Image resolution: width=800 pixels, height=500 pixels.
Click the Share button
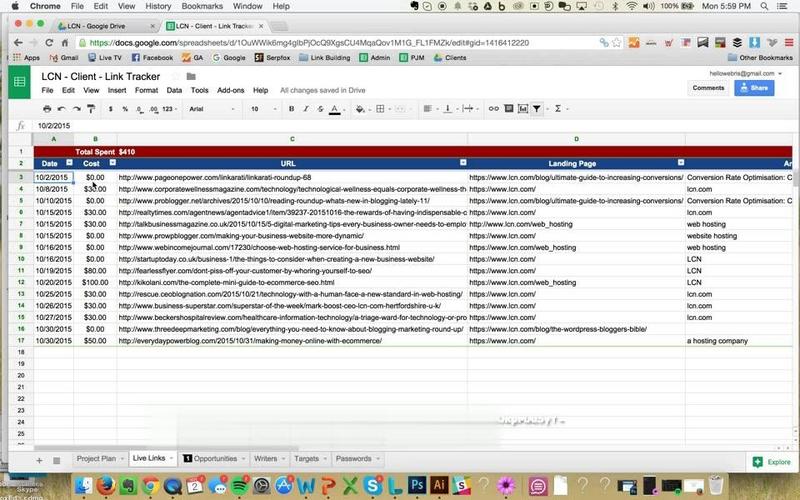754,88
